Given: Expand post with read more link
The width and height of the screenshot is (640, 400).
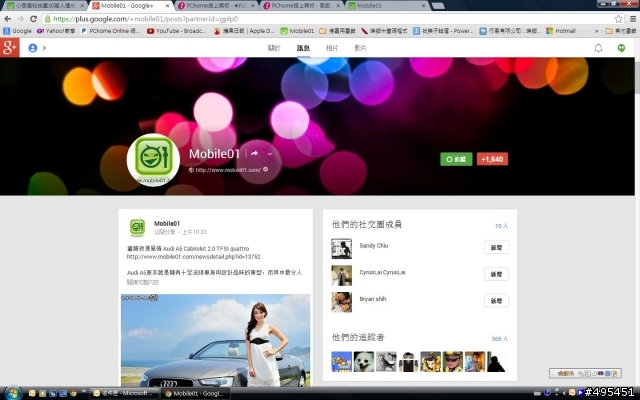Looking at the screenshot, I should pyautogui.click(x=142, y=282).
